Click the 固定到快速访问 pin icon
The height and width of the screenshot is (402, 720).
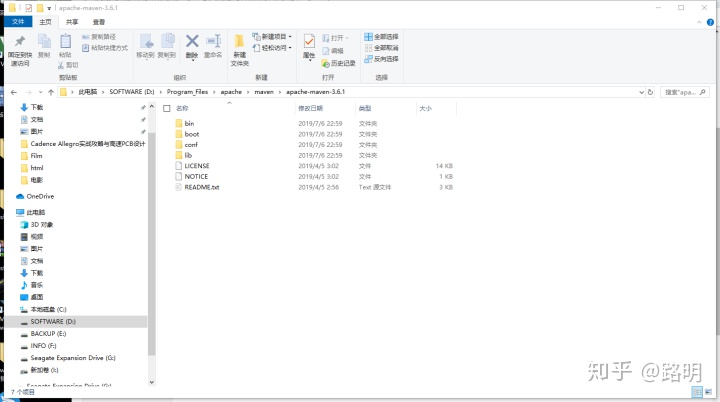click(19, 41)
